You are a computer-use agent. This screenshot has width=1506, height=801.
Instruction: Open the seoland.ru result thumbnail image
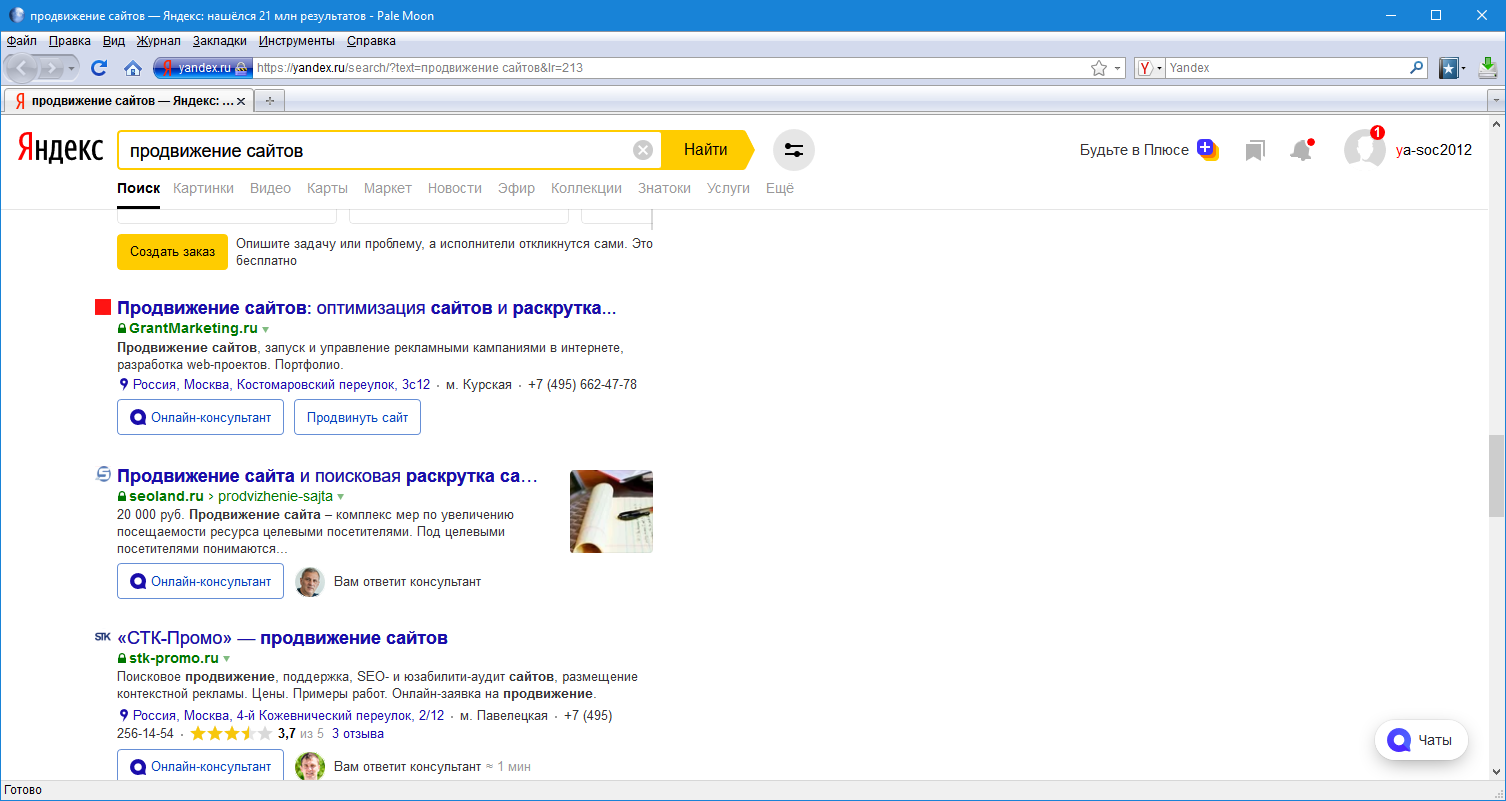pos(611,511)
